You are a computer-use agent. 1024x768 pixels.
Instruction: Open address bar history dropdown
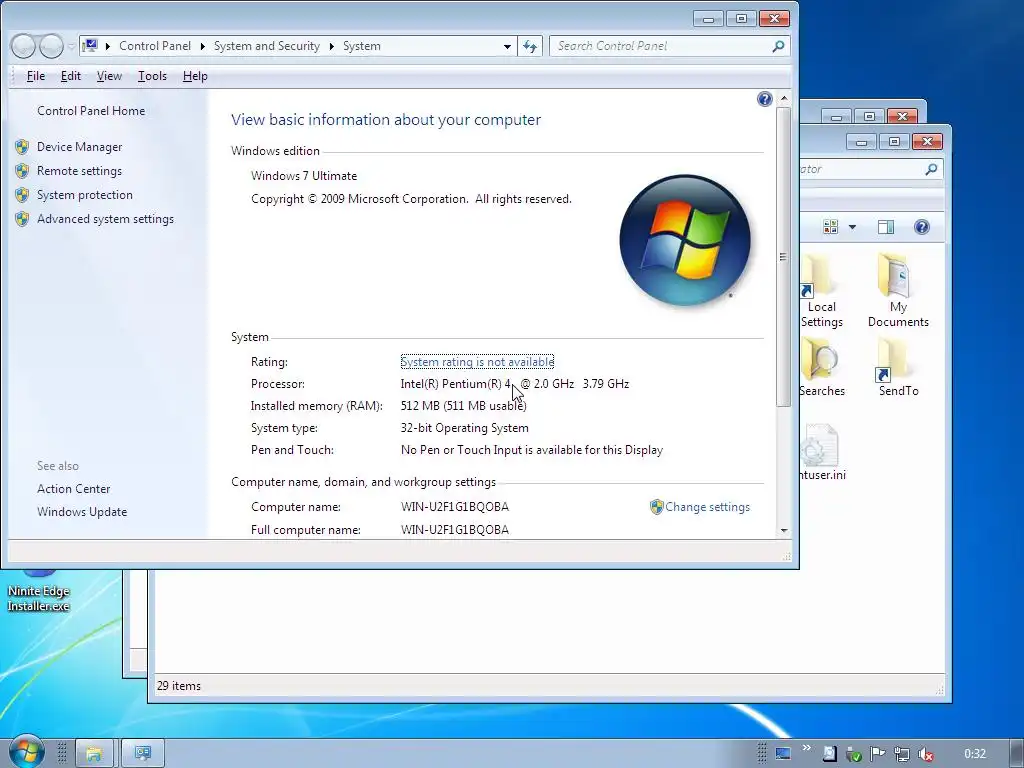click(507, 46)
